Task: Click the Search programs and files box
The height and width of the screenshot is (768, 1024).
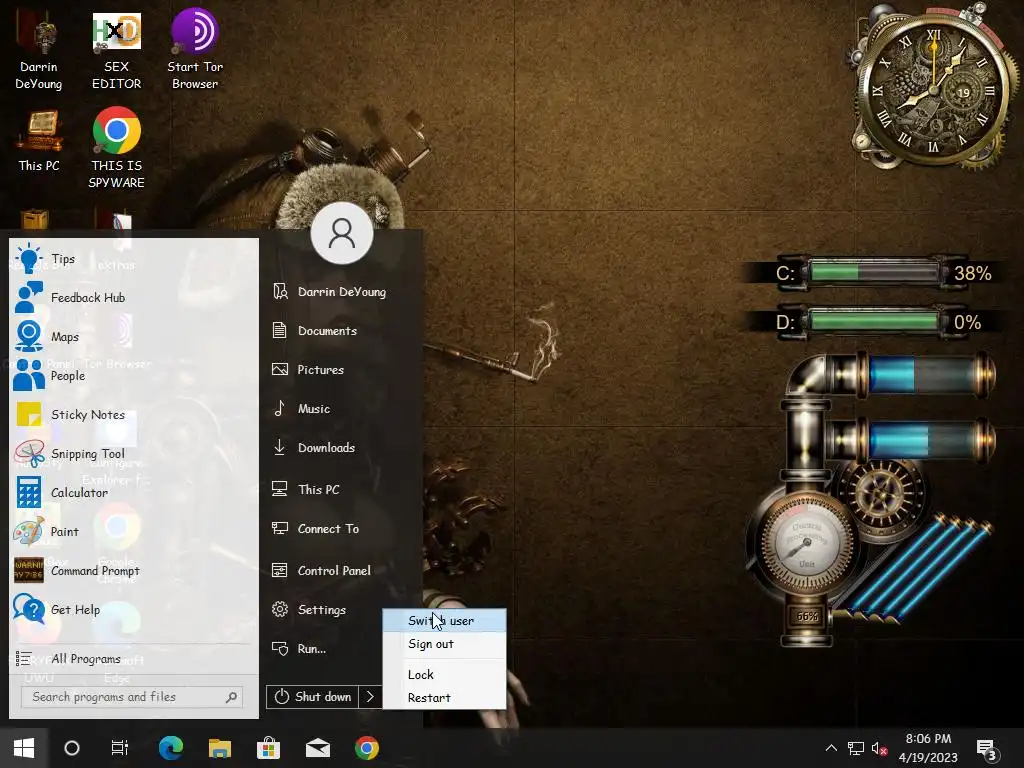Action: (132, 697)
